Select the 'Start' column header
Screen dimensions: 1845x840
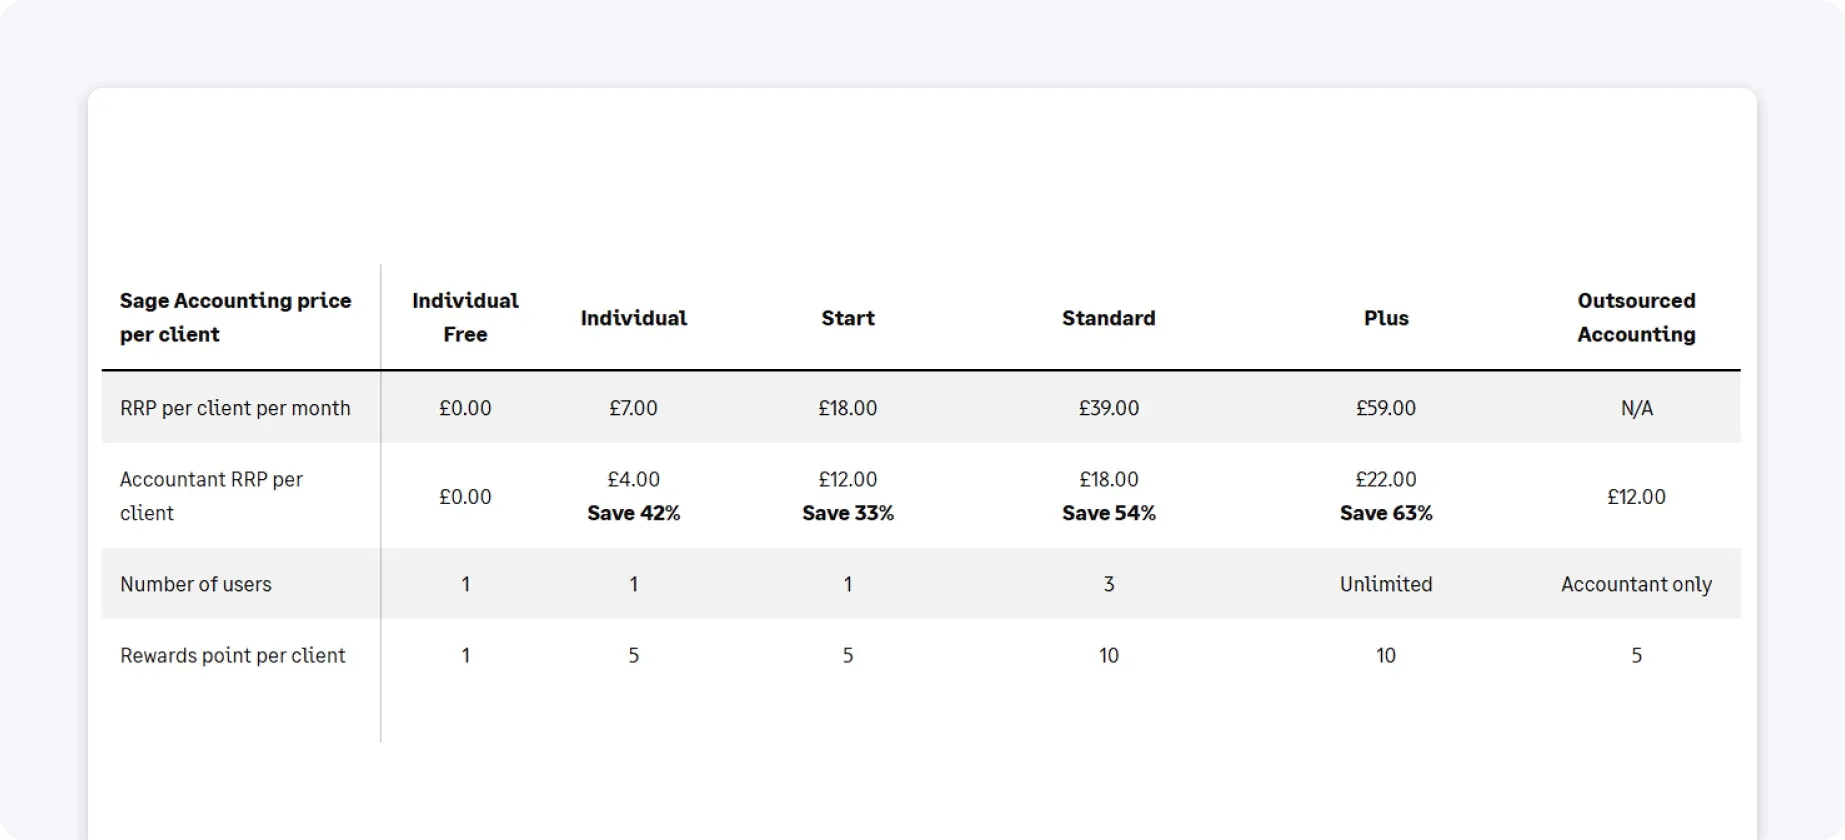(x=848, y=318)
